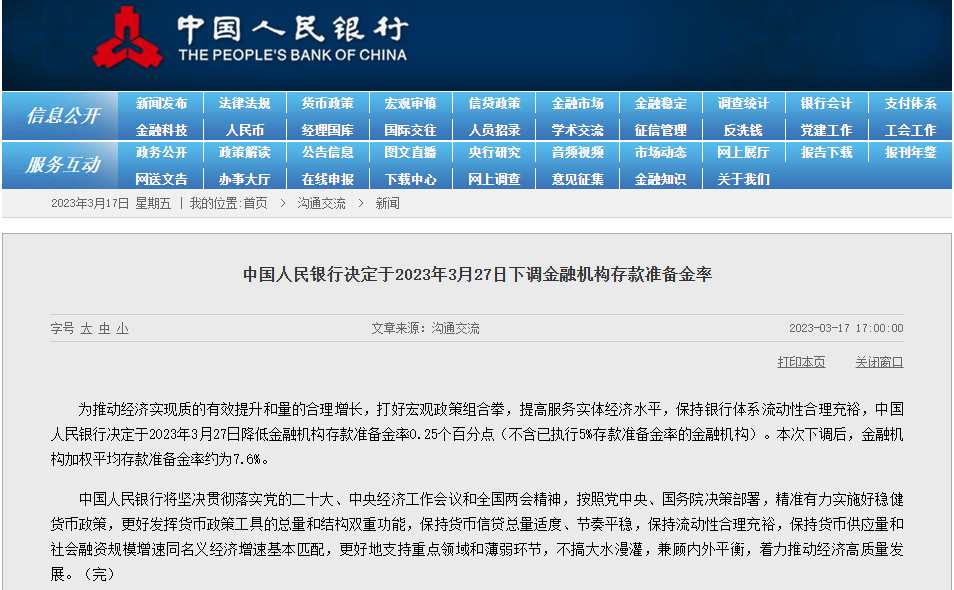Open 央行研究 navigation item

[494, 152]
